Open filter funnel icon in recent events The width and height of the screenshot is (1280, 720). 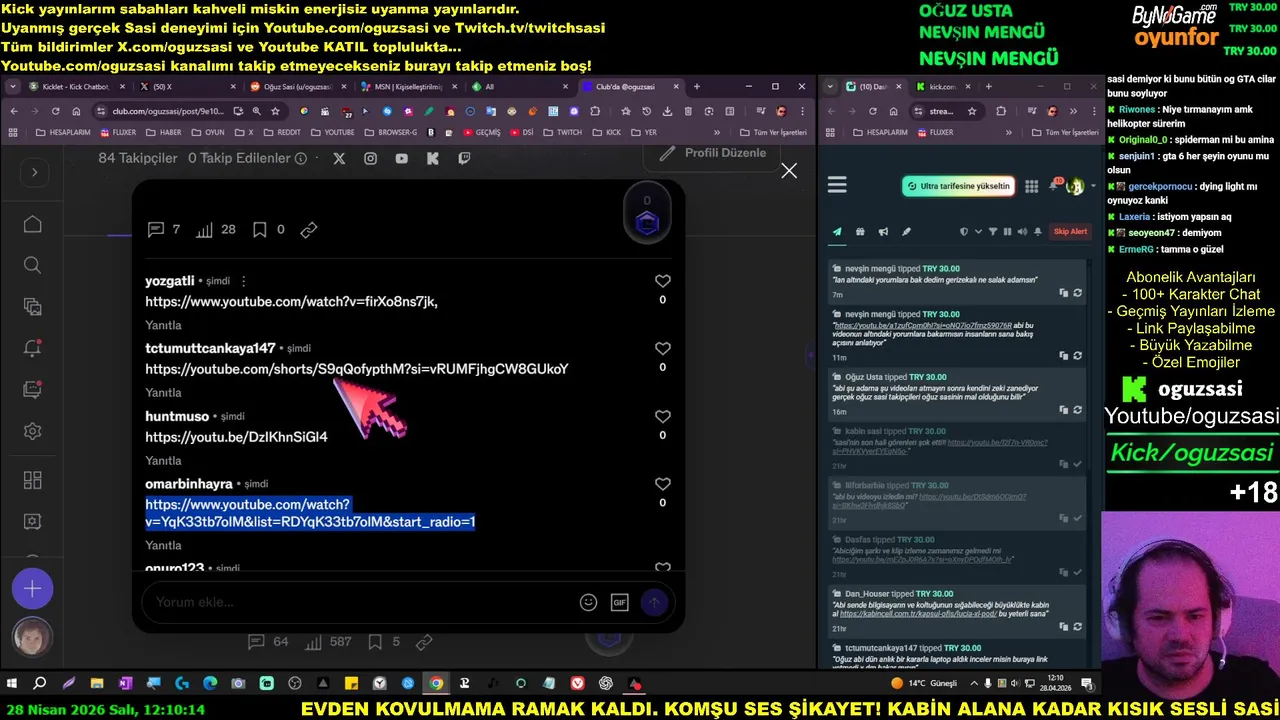pyautogui.click(x=993, y=232)
